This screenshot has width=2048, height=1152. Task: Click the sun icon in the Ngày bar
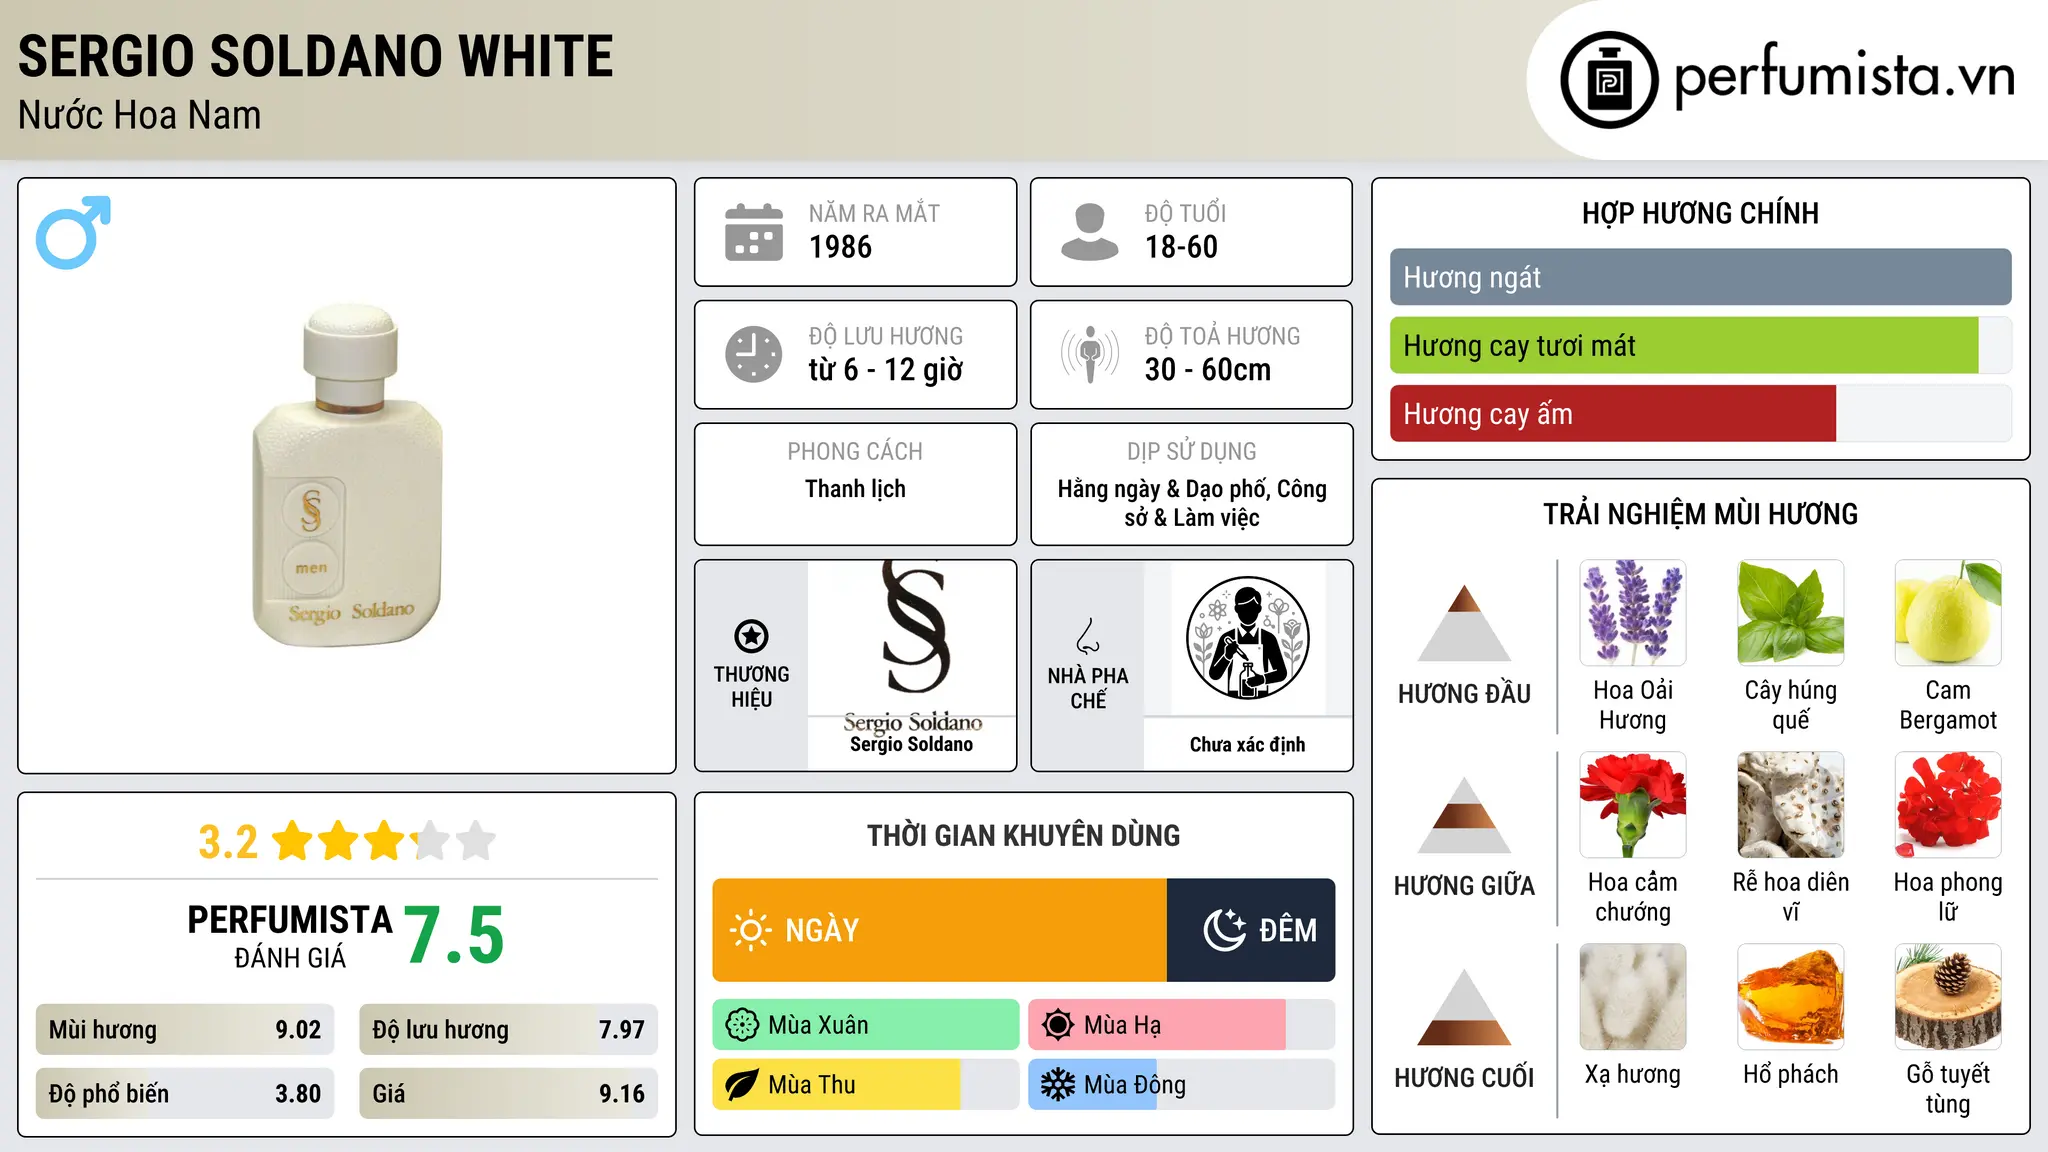750,930
